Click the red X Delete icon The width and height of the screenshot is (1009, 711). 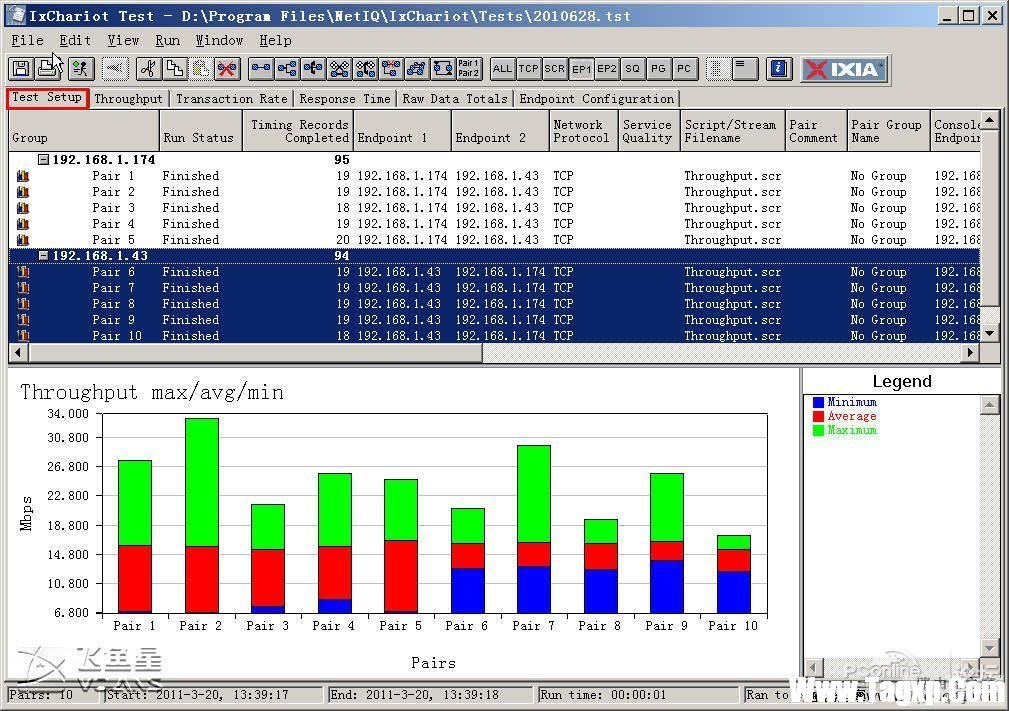pos(227,69)
